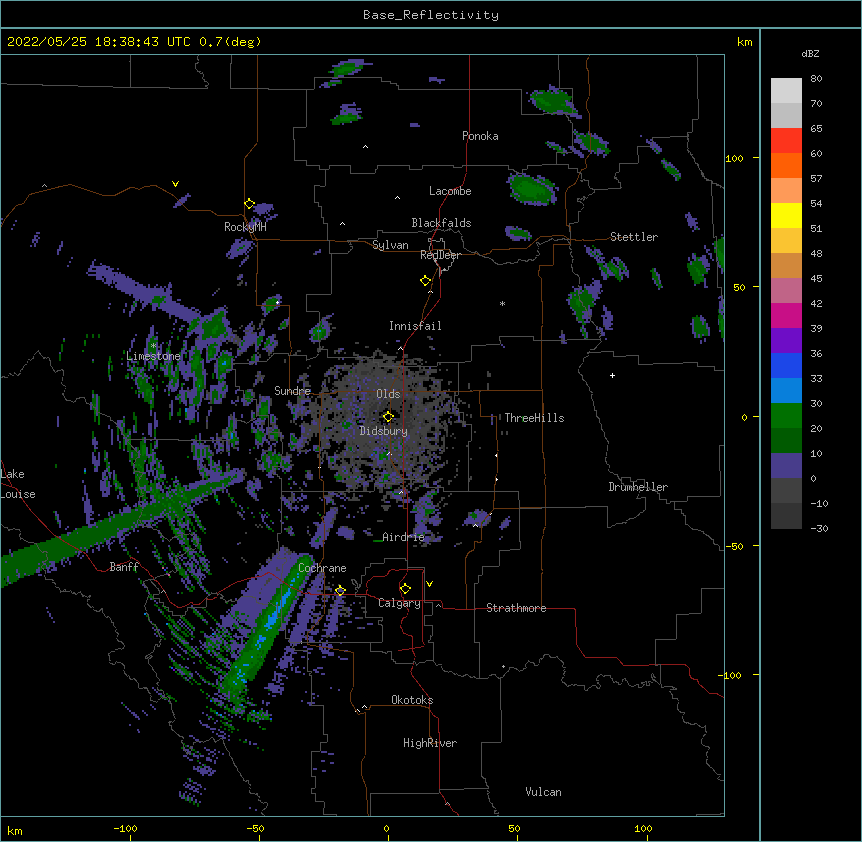Select the pink 42–45 dBZ legend swatch
This screenshot has width=862, height=842.
tap(786, 290)
